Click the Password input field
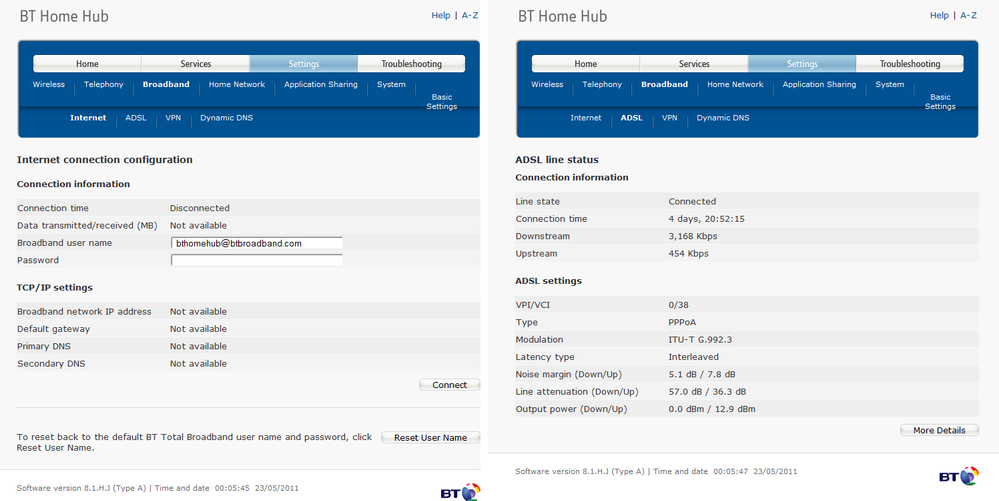The image size is (999, 501). 257,260
